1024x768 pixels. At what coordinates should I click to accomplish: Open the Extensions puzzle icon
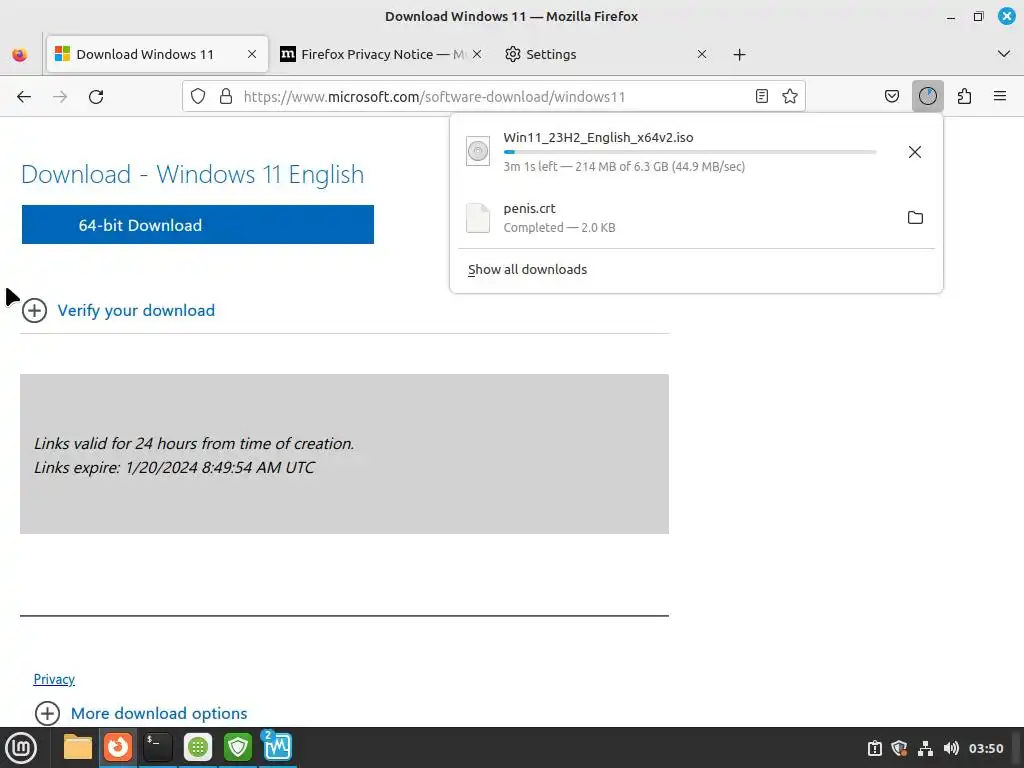(964, 97)
